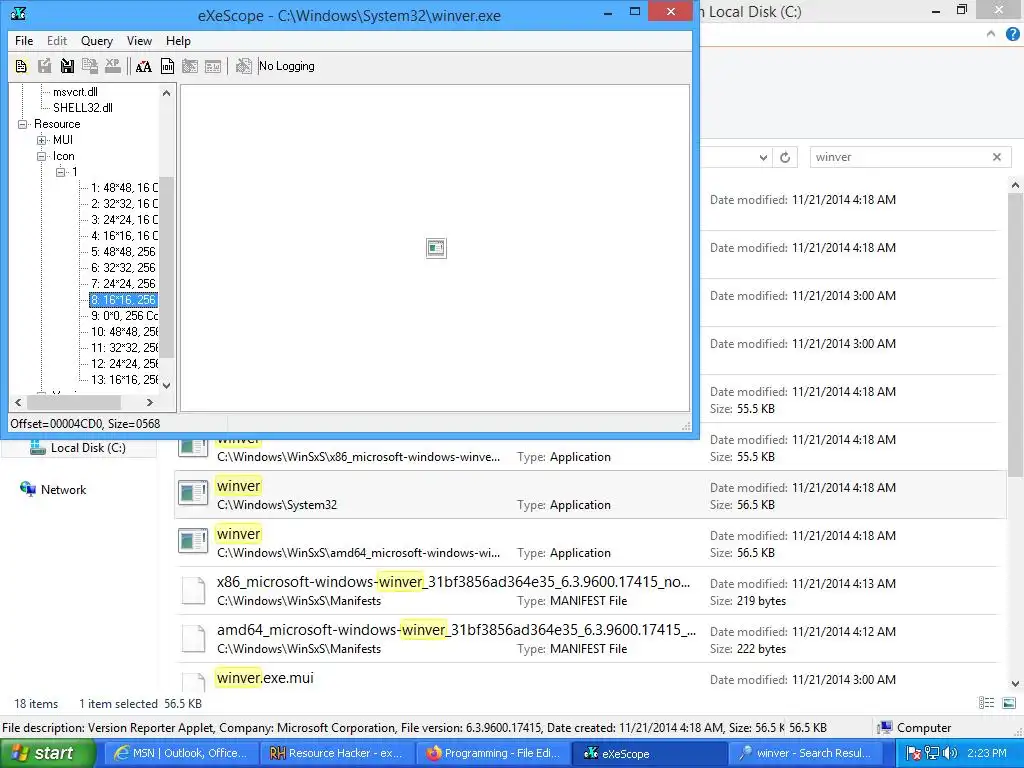Open the File menu in eXeScope
The height and width of the screenshot is (768, 1024).
24,40
